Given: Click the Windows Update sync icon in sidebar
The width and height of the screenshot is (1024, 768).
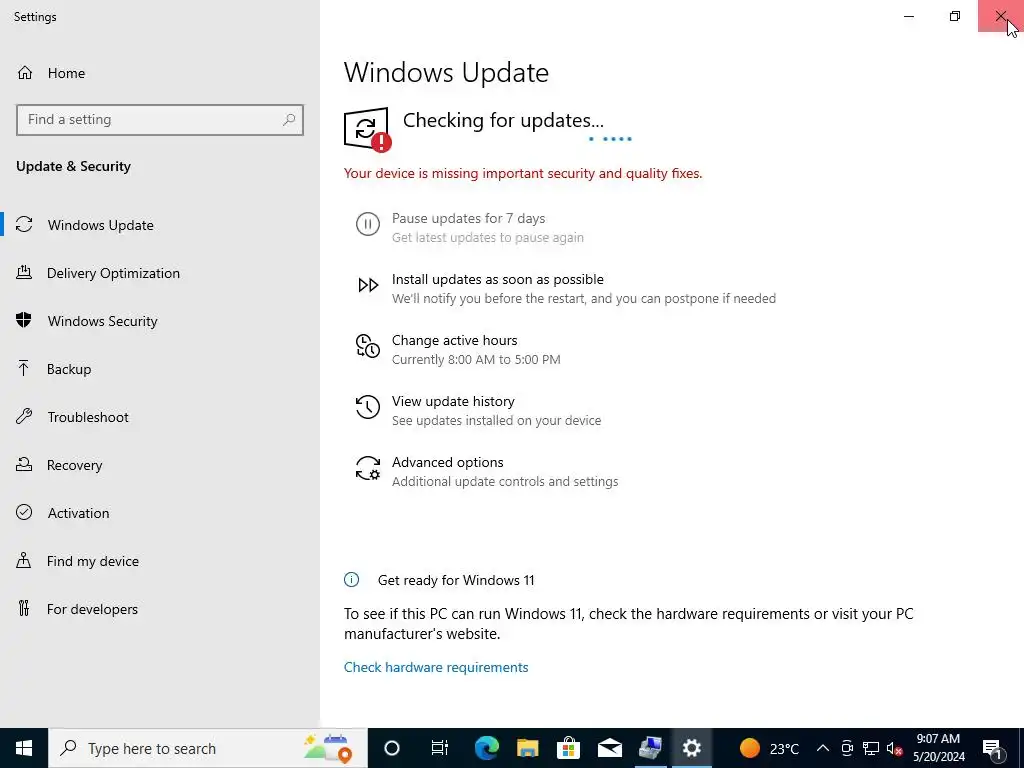Looking at the screenshot, I should pyautogui.click(x=24, y=225).
